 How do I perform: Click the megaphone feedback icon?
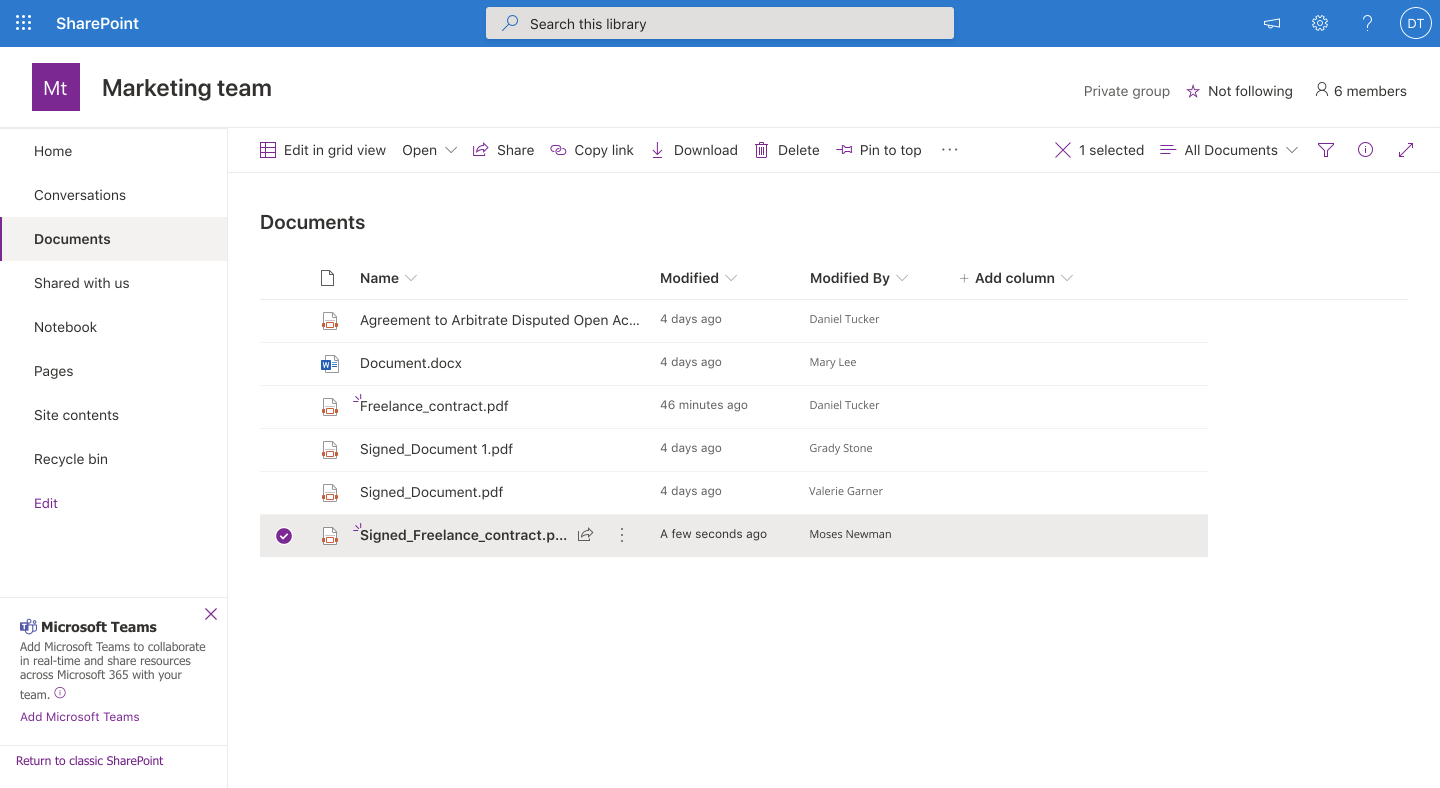pyautogui.click(x=1272, y=23)
